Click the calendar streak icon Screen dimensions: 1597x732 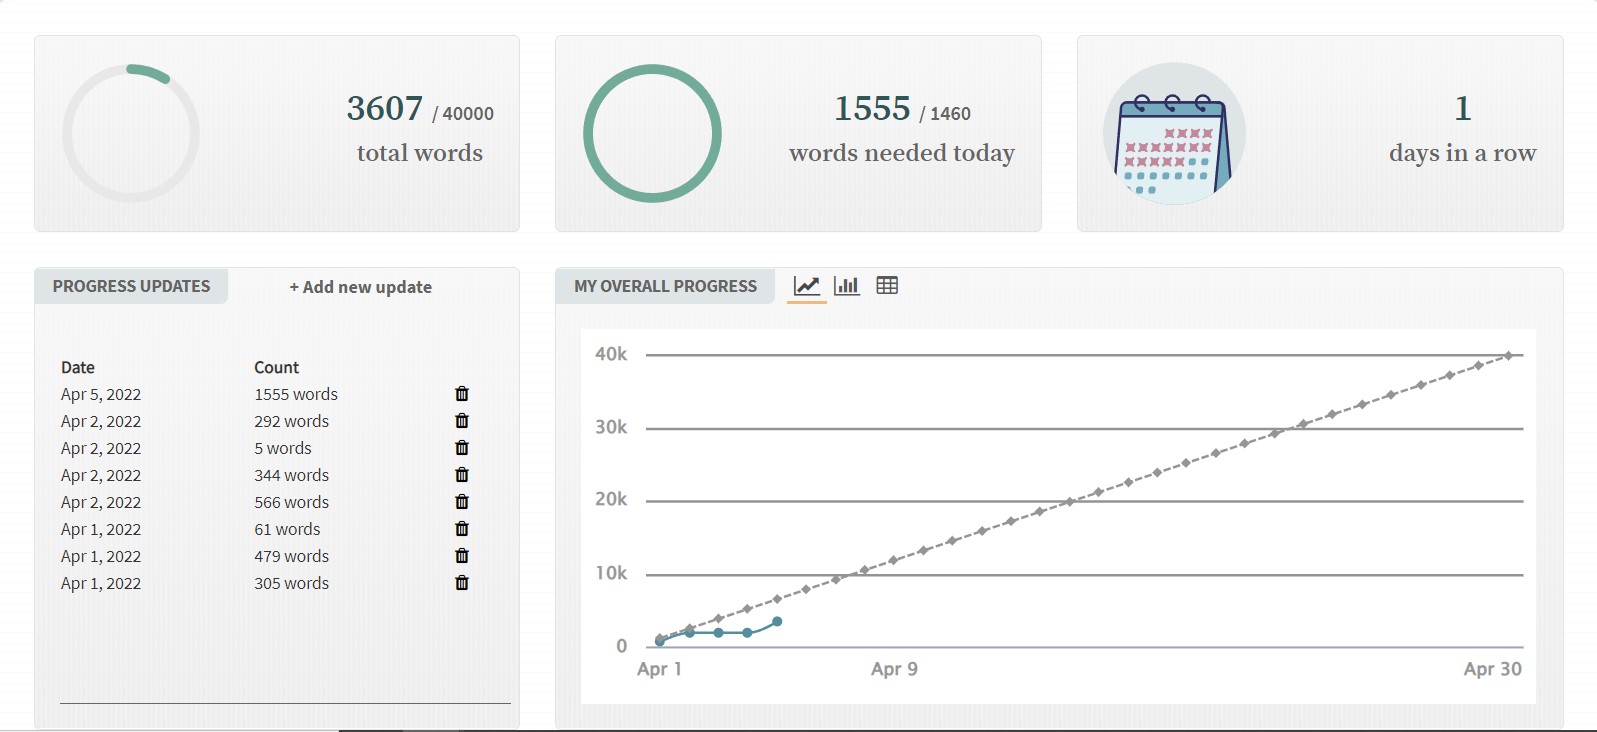tap(1174, 134)
